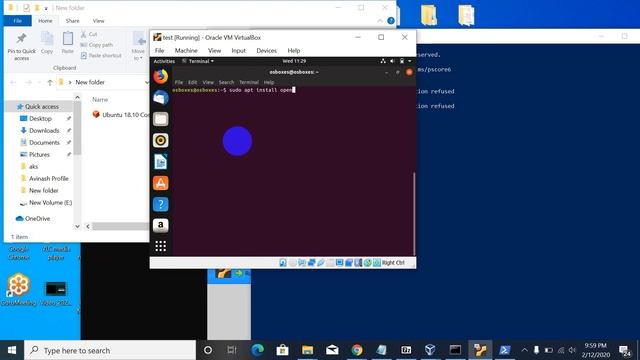This screenshot has height=360, width=640.
Task: Open the Files manager in the Ubuntu dock
Action: click(x=160, y=119)
